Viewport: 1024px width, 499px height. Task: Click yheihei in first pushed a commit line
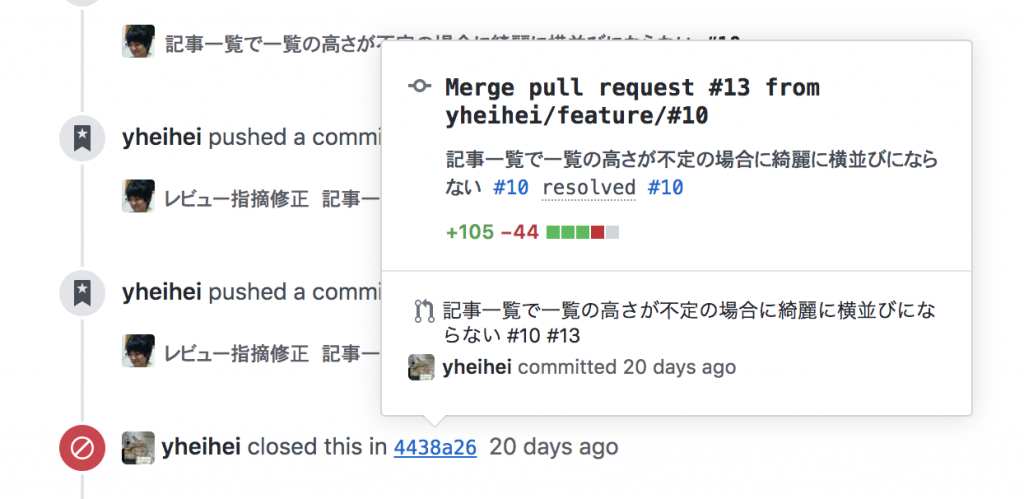point(161,138)
